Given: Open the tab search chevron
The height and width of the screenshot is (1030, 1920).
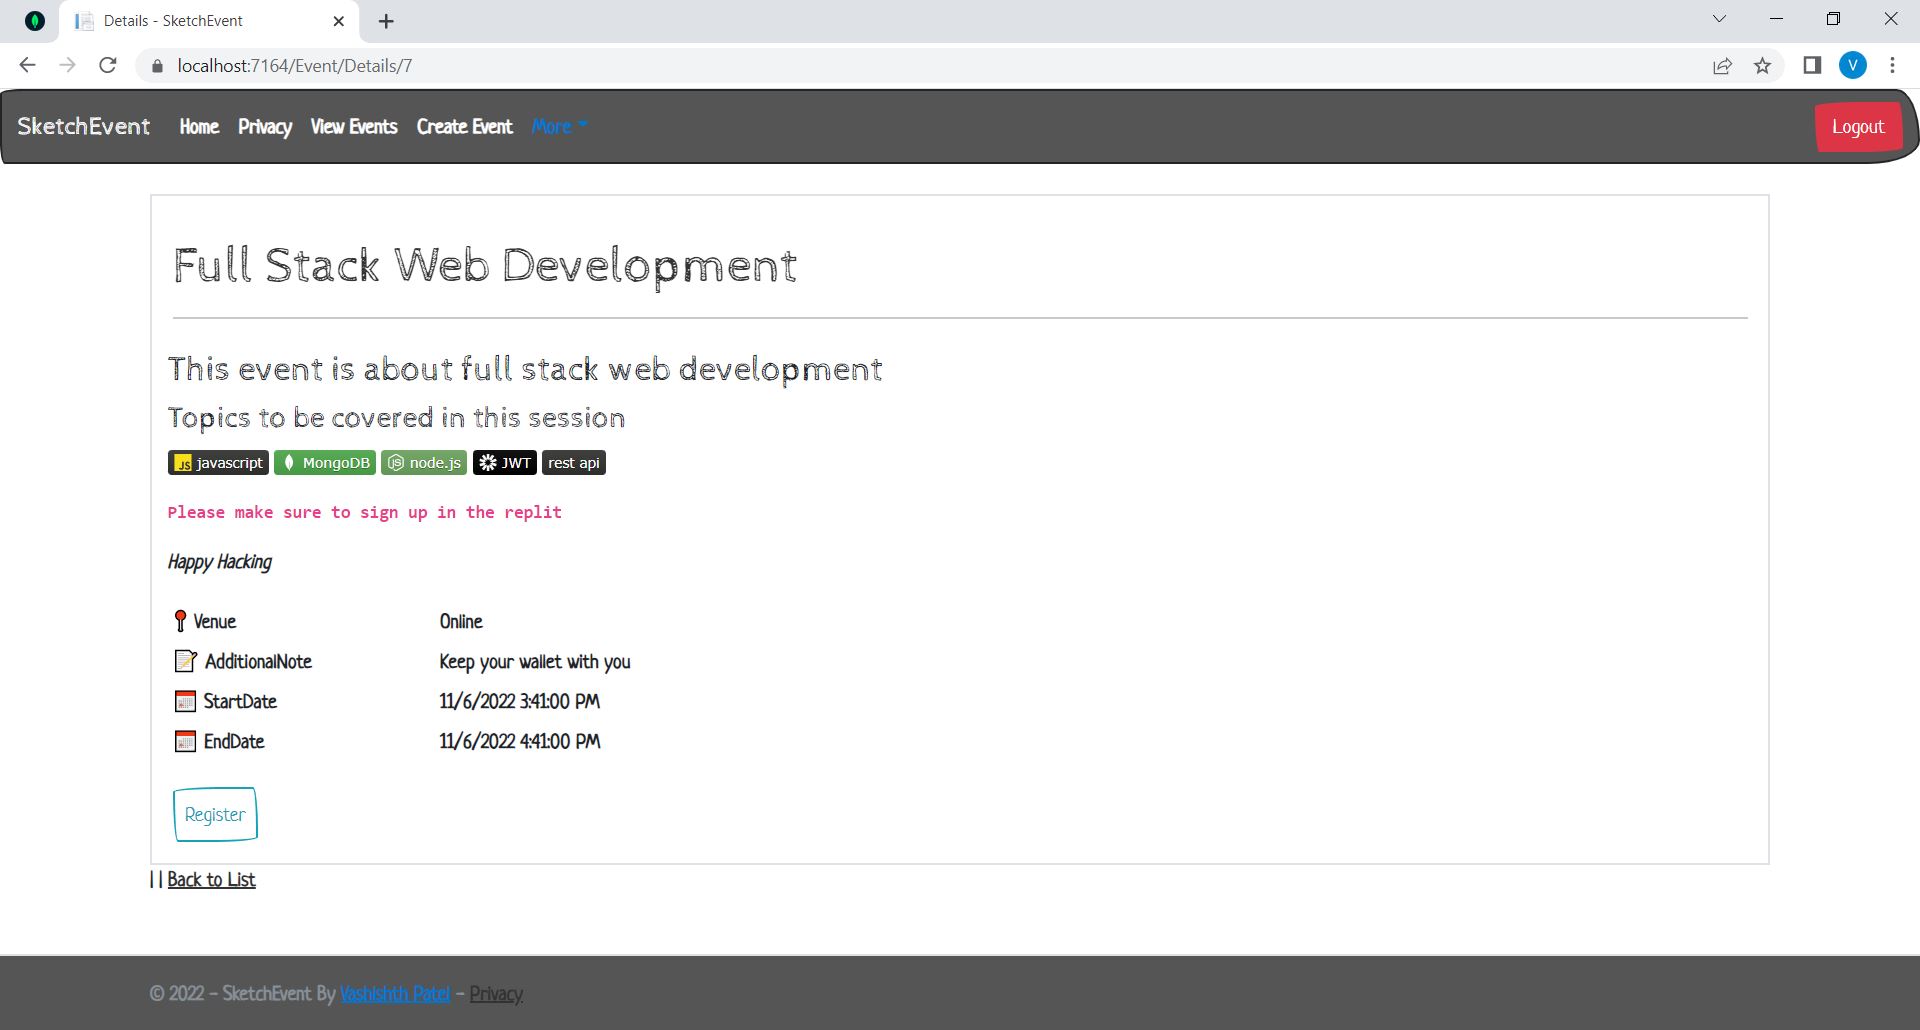Looking at the screenshot, I should [1719, 19].
